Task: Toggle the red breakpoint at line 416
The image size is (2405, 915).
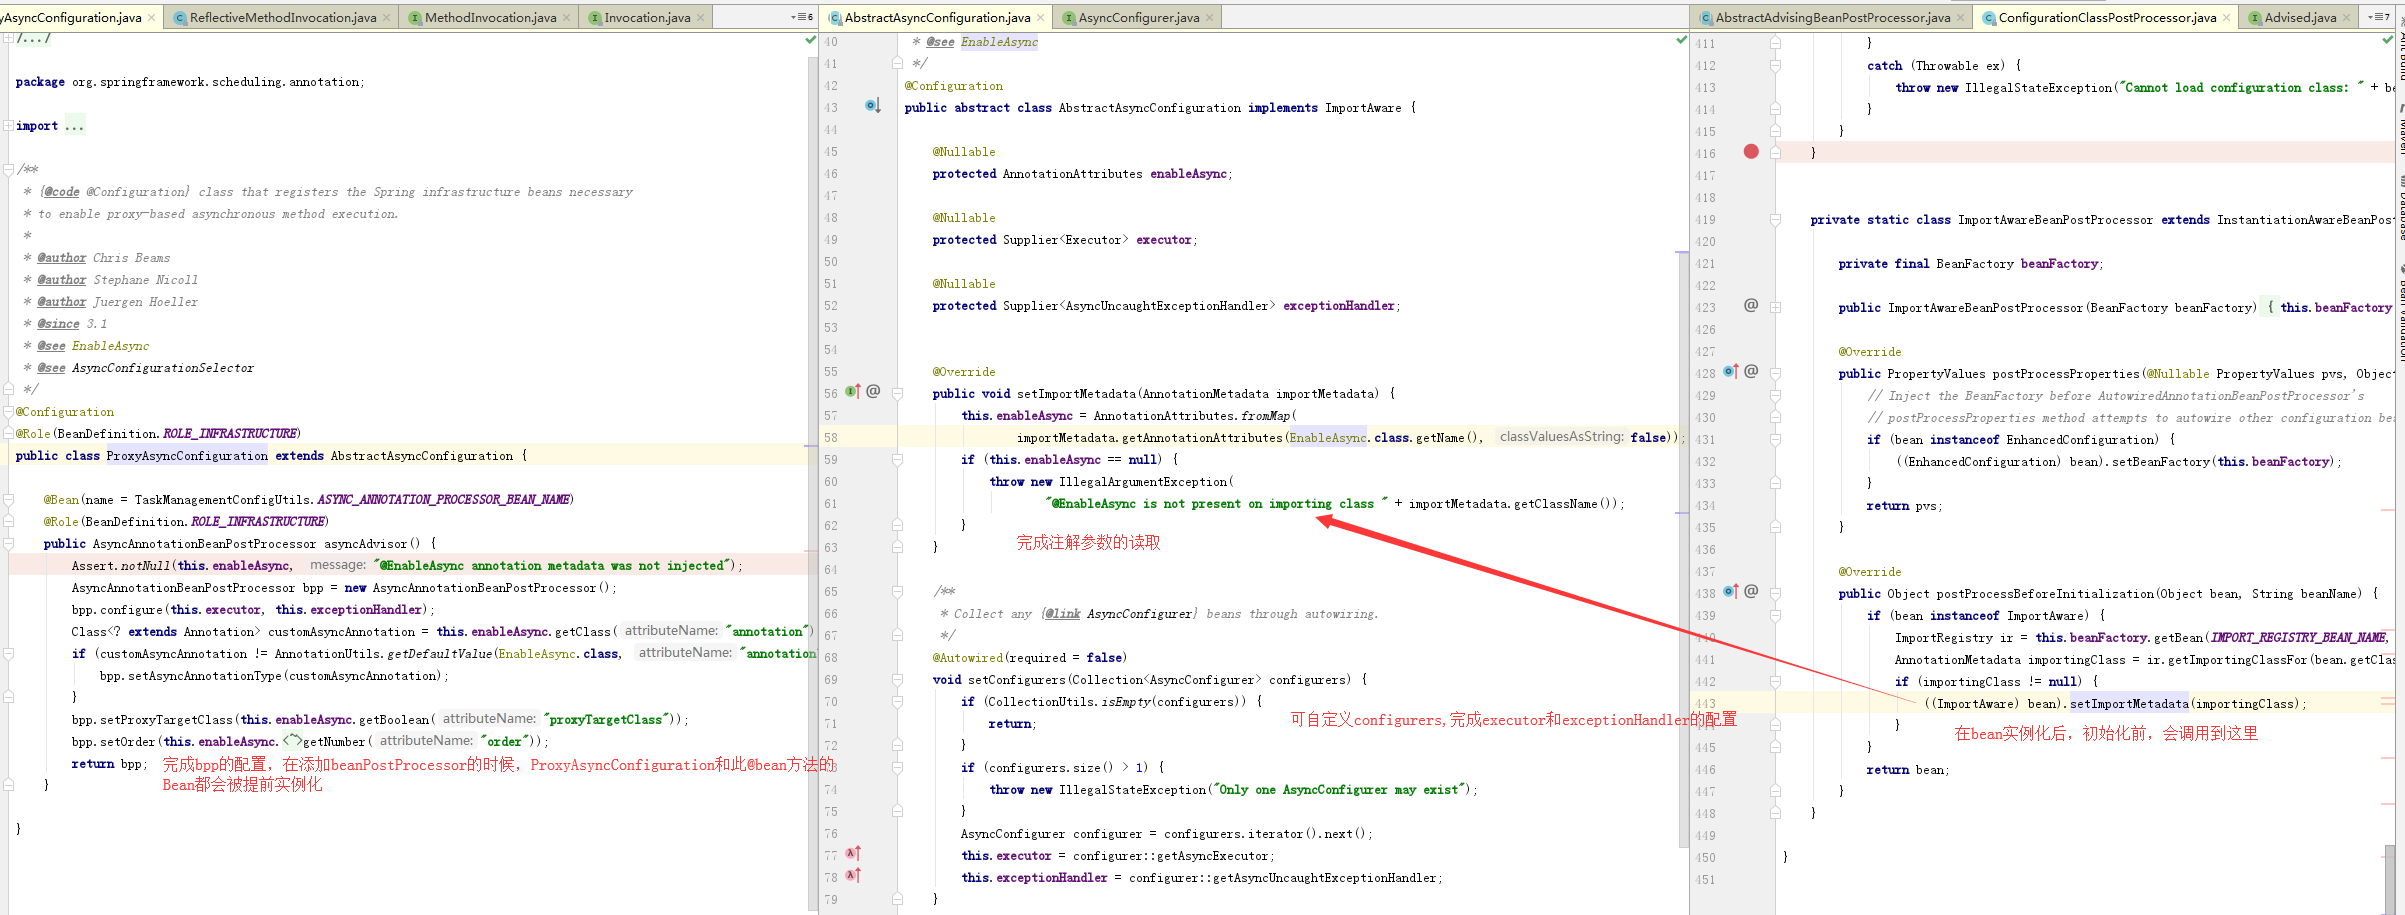Action: [1751, 152]
